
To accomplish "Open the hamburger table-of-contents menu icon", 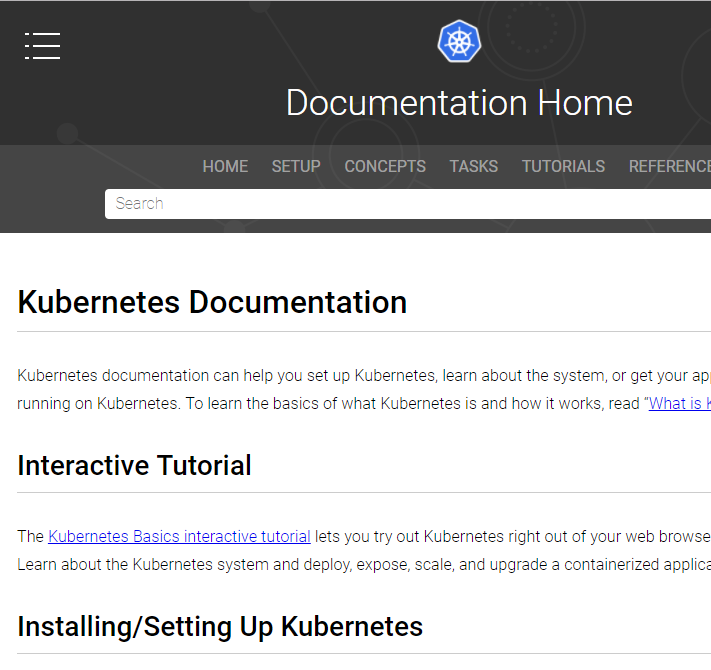I will pyautogui.click(x=42, y=46).
